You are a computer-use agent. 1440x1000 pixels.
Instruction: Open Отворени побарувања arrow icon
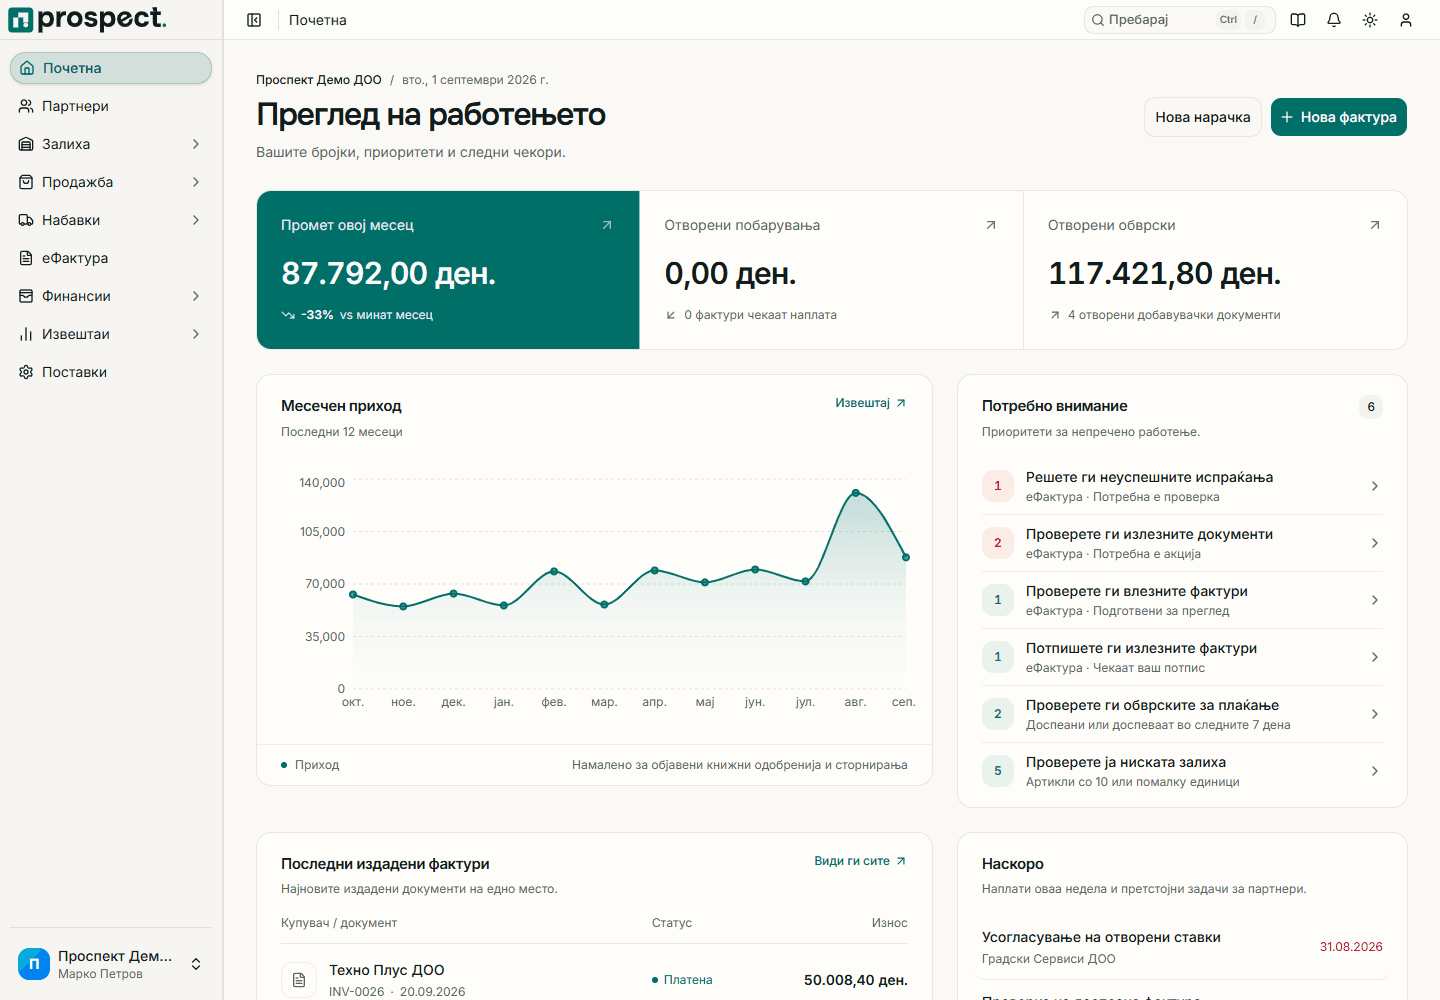pos(991,225)
